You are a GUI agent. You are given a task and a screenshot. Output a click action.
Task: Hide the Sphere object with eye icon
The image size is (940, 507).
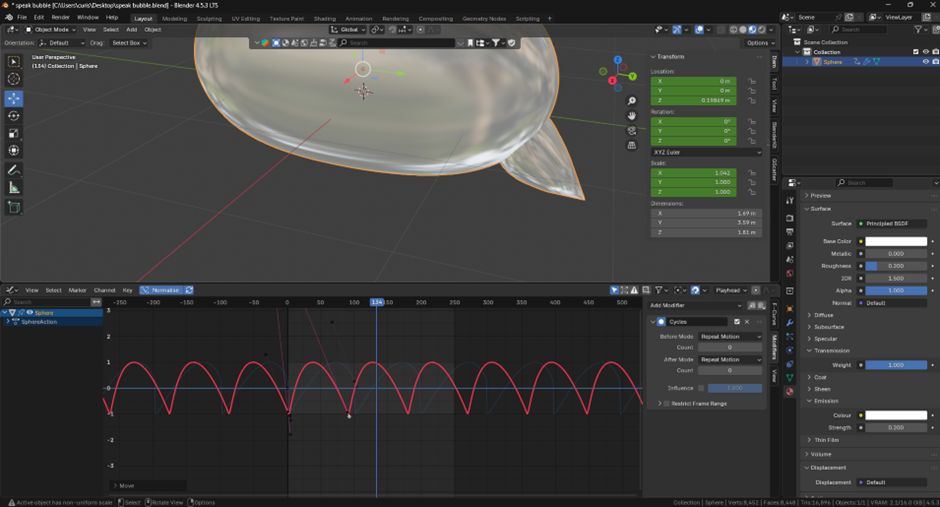[925, 62]
